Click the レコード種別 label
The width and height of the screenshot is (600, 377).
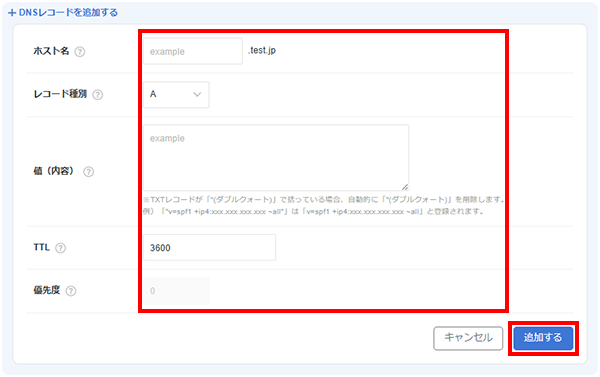click(60, 94)
